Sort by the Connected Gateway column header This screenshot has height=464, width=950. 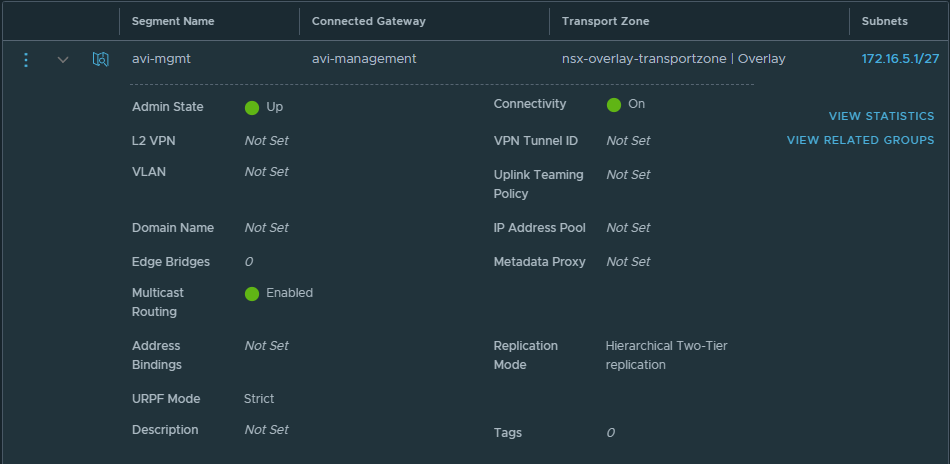(368, 21)
